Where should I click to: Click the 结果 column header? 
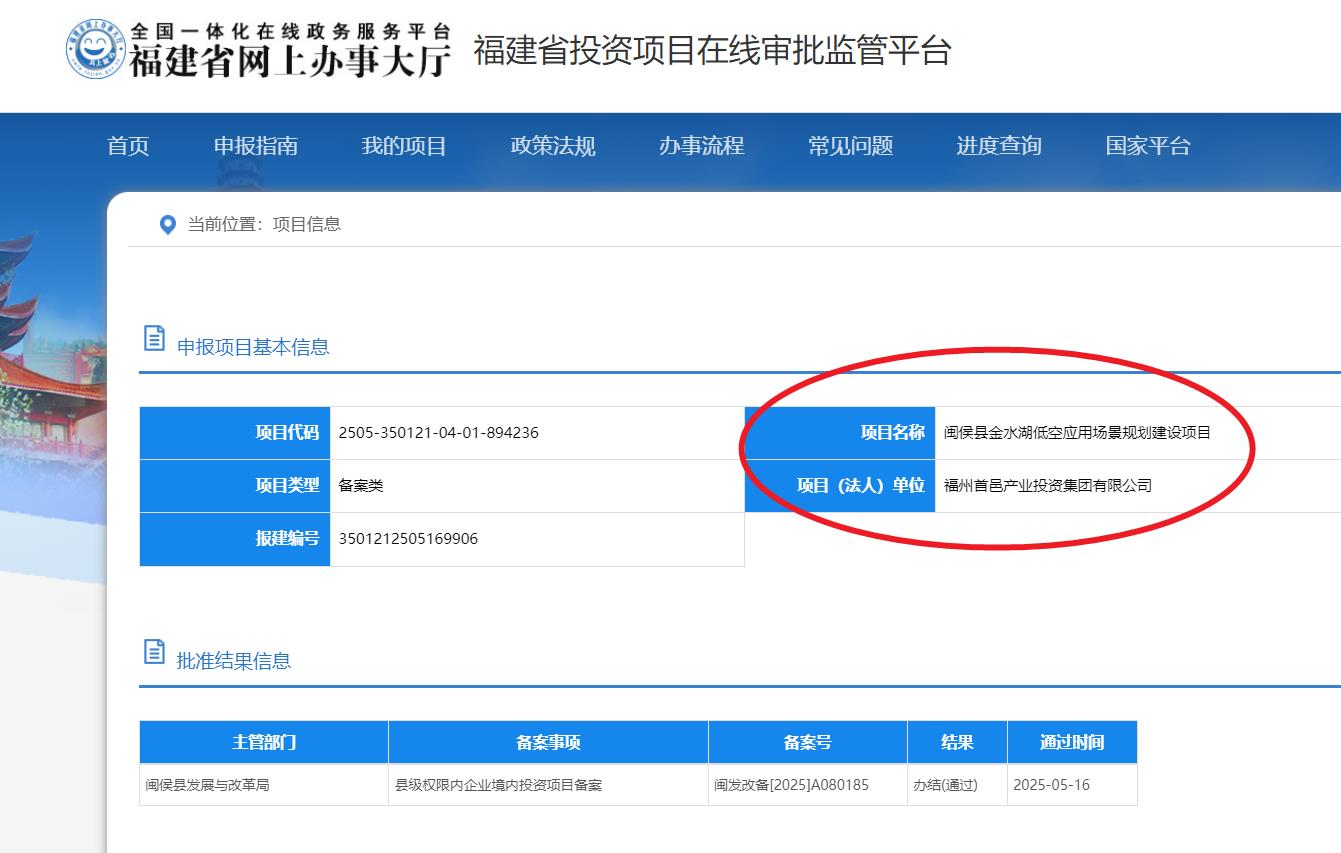958,742
